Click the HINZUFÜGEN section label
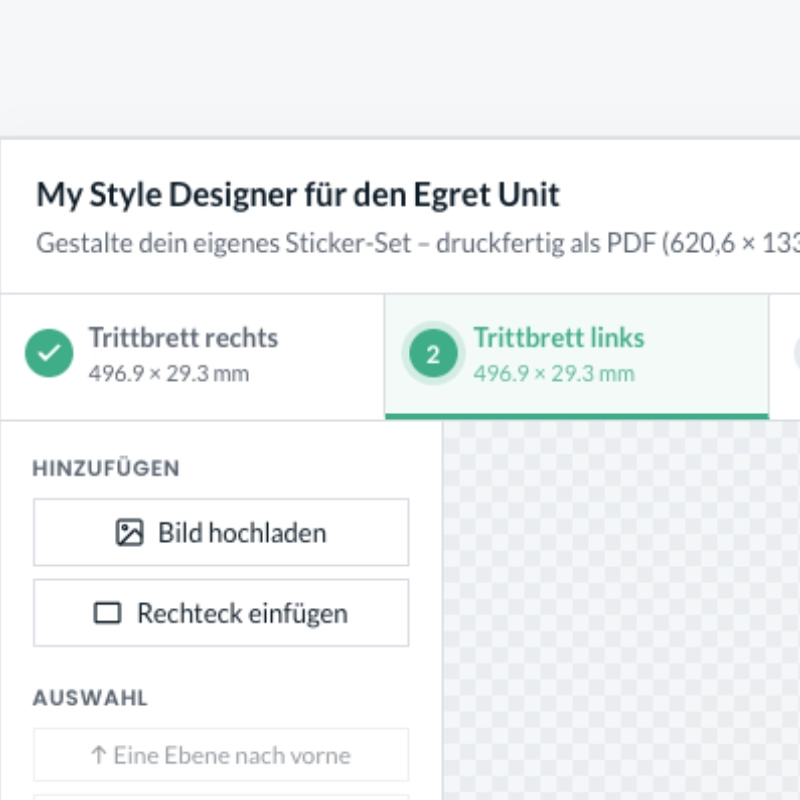800x800 pixels. pos(106,468)
